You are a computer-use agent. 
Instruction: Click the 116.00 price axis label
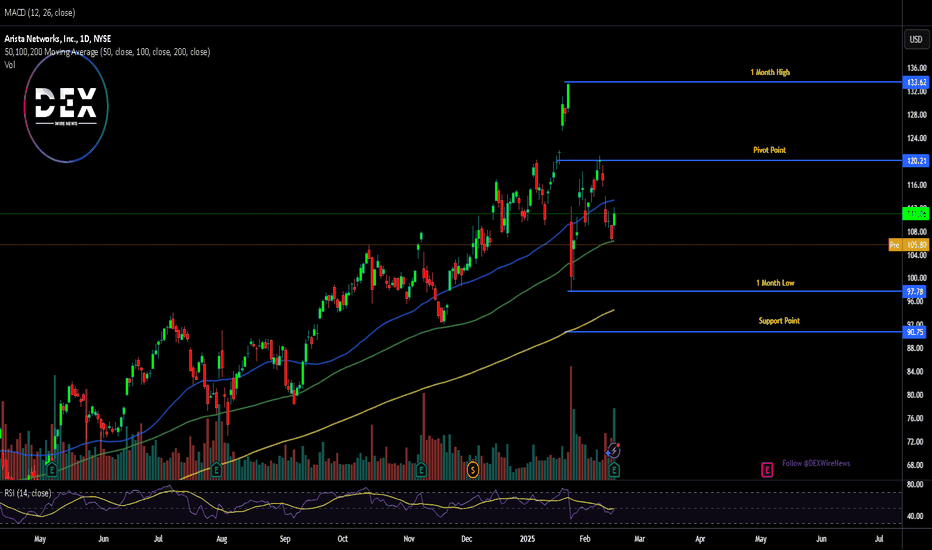[917, 185]
